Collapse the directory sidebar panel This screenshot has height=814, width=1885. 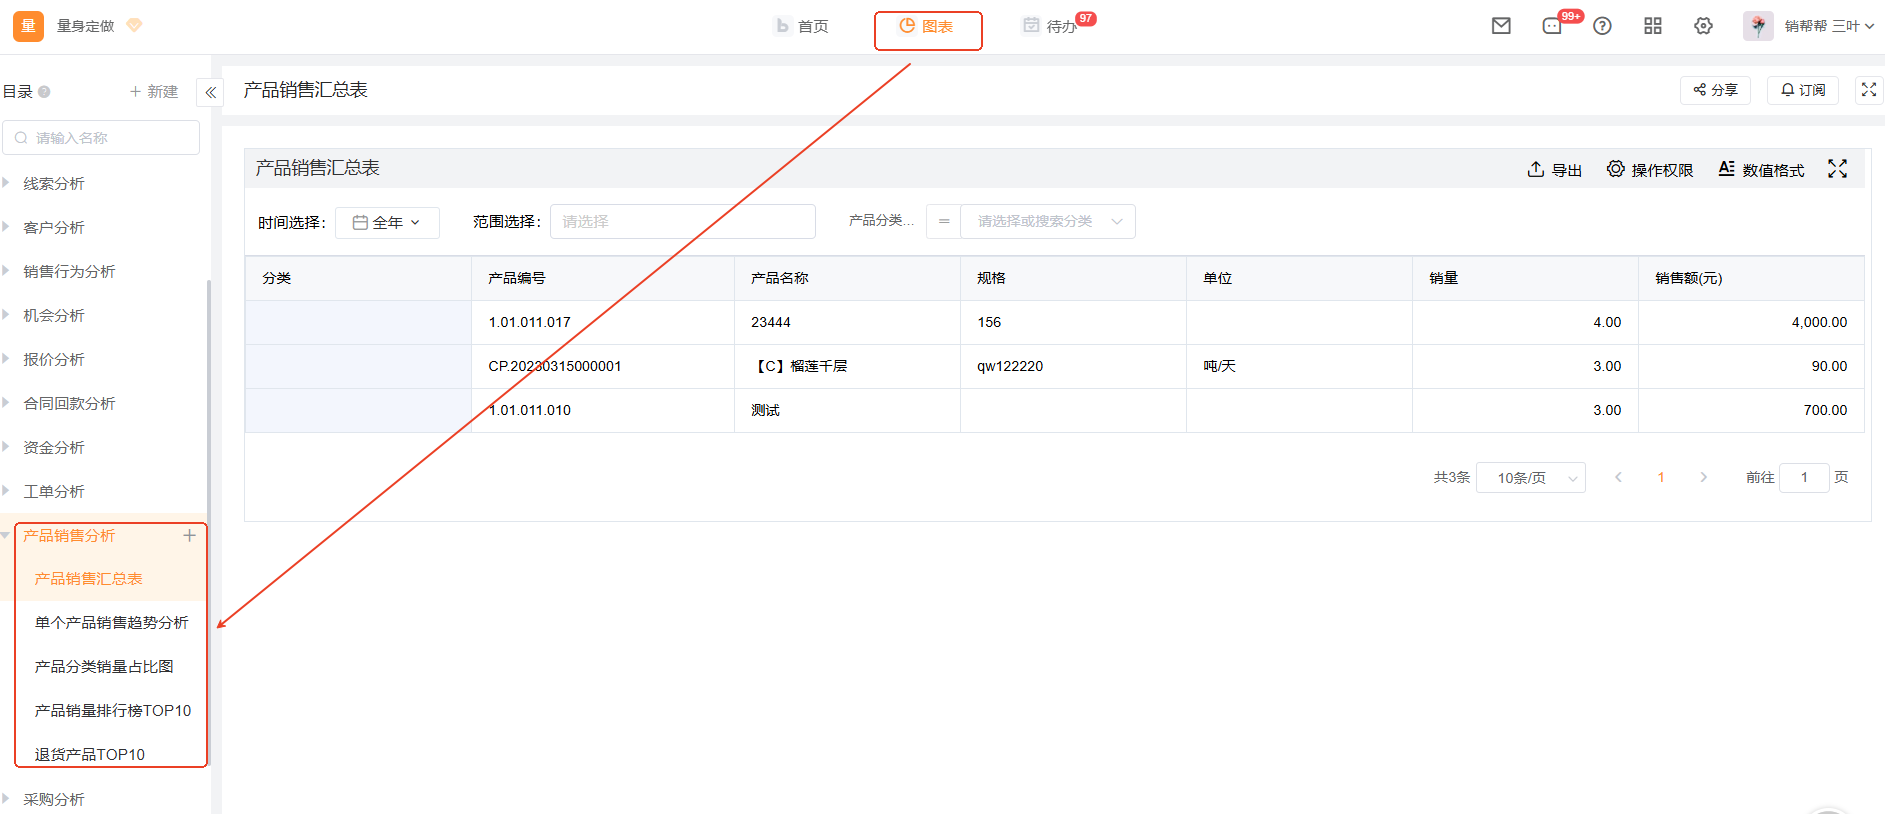click(210, 92)
